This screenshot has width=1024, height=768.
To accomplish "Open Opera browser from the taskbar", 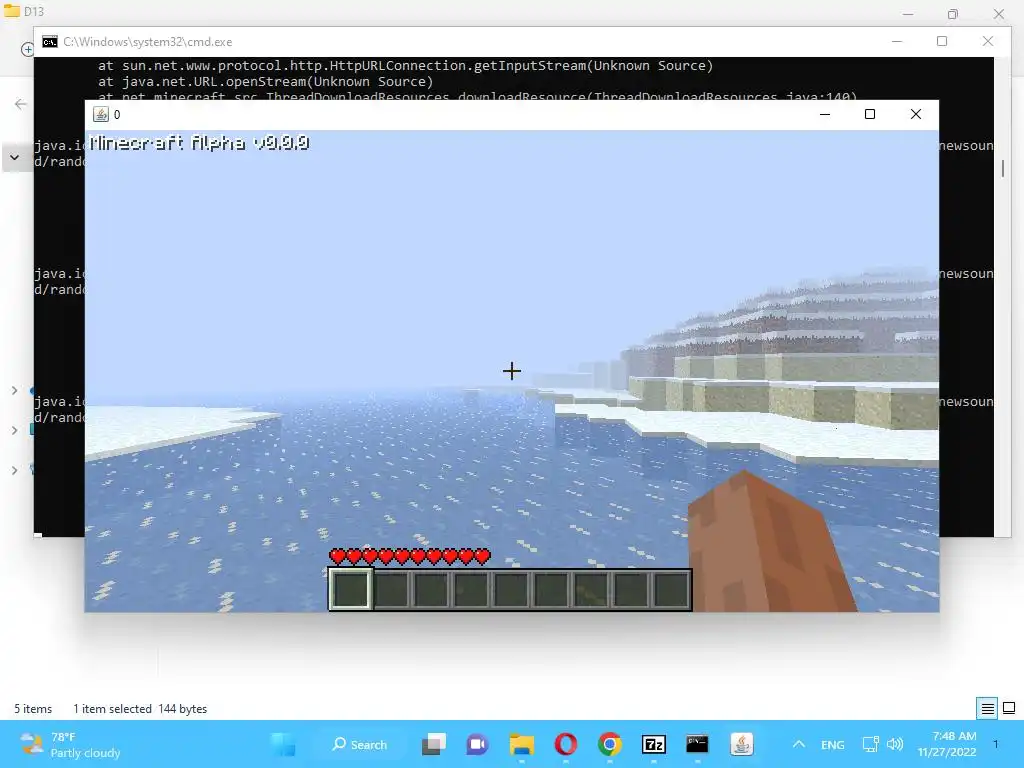I will click(x=566, y=744).
